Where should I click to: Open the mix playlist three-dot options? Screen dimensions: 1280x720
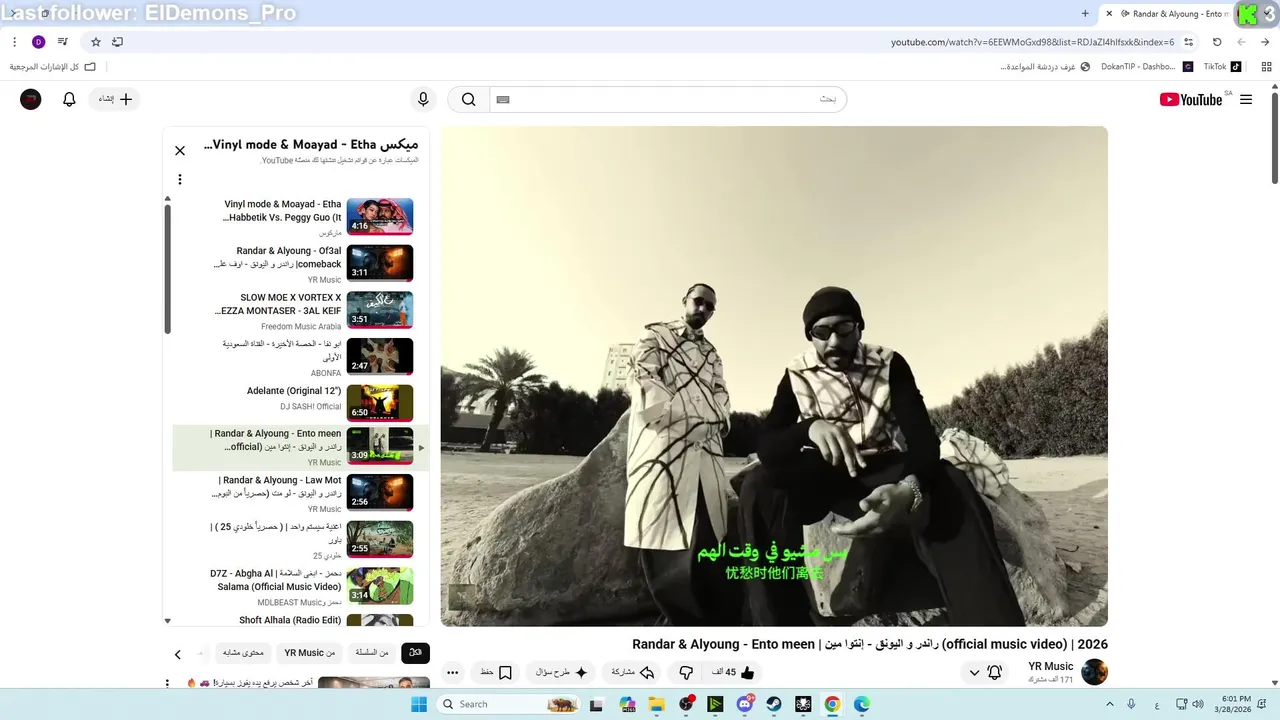pos(180,180)
